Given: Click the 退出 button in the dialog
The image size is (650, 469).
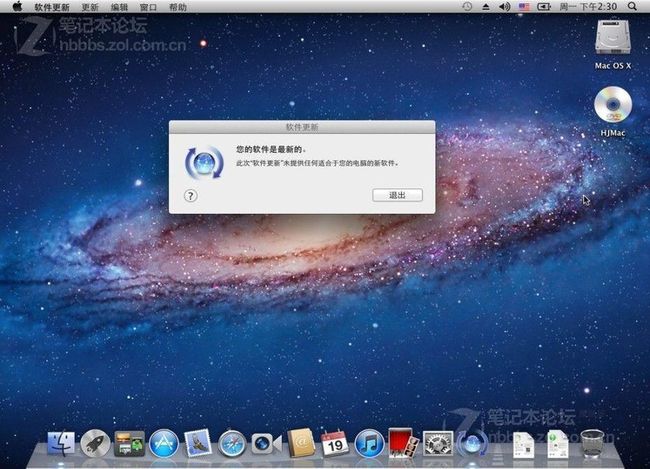Looking at the screenshot, I should click(397, 195).
